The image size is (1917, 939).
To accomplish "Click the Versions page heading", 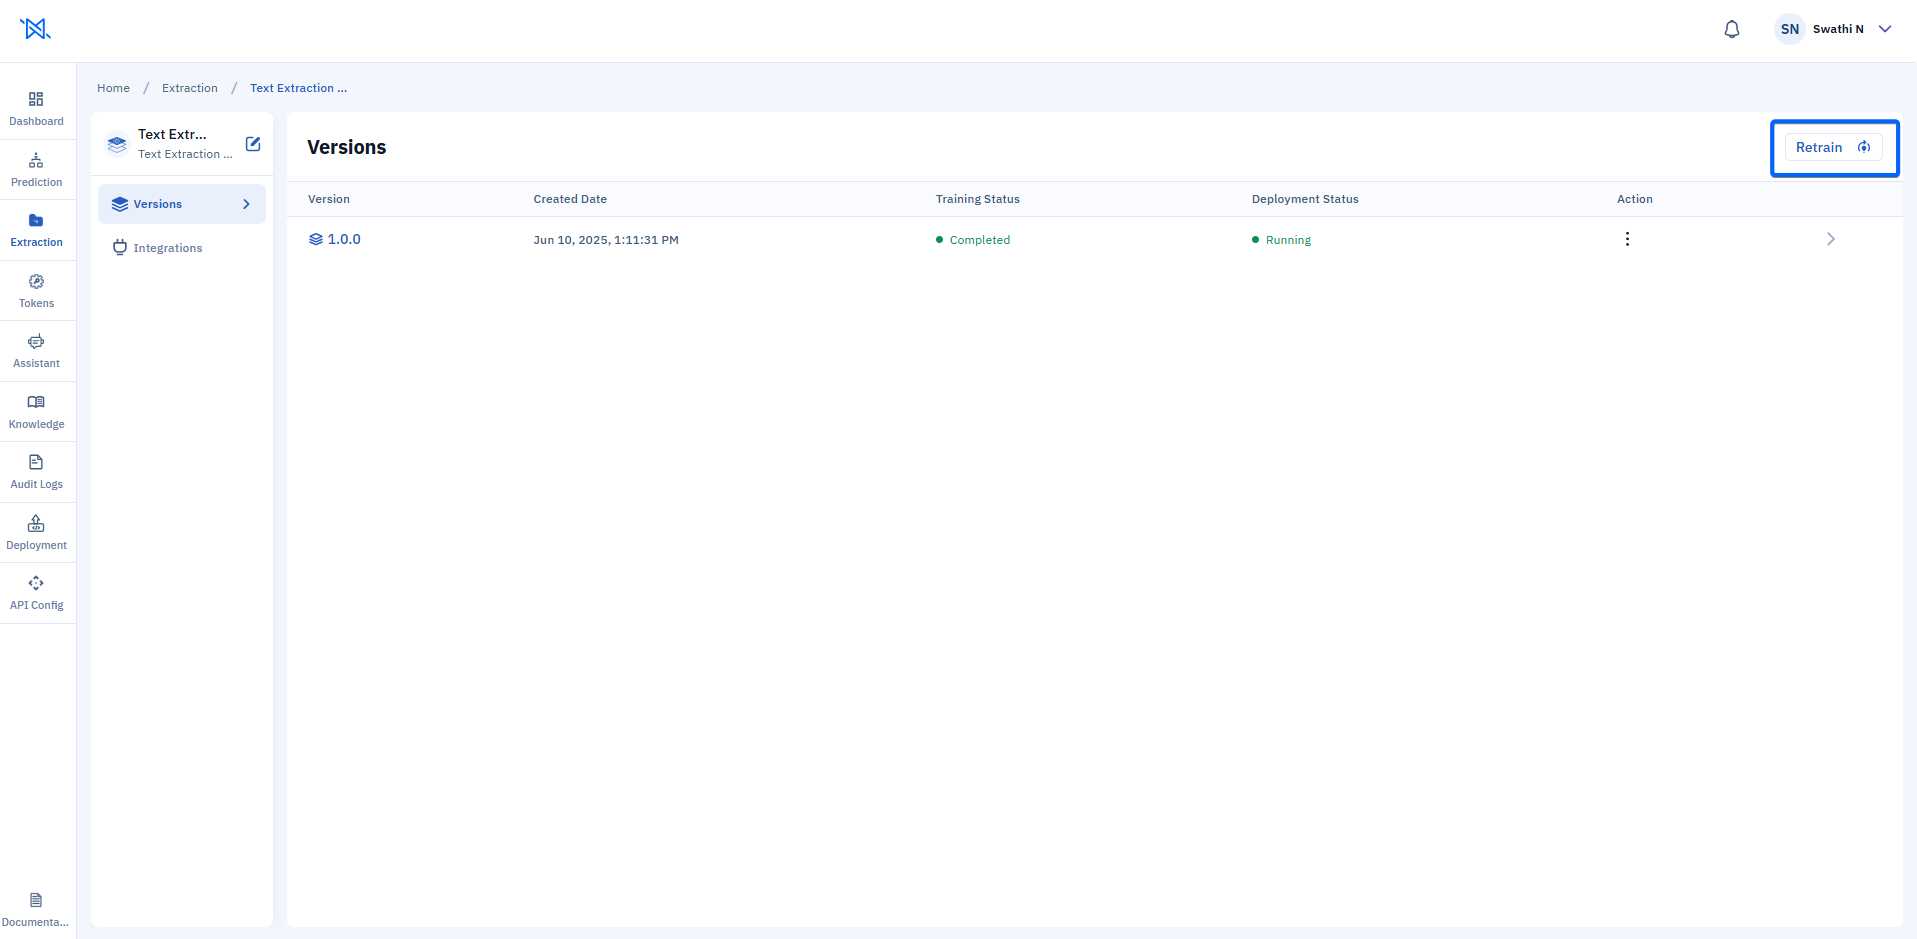I will (x=346, y=147).
